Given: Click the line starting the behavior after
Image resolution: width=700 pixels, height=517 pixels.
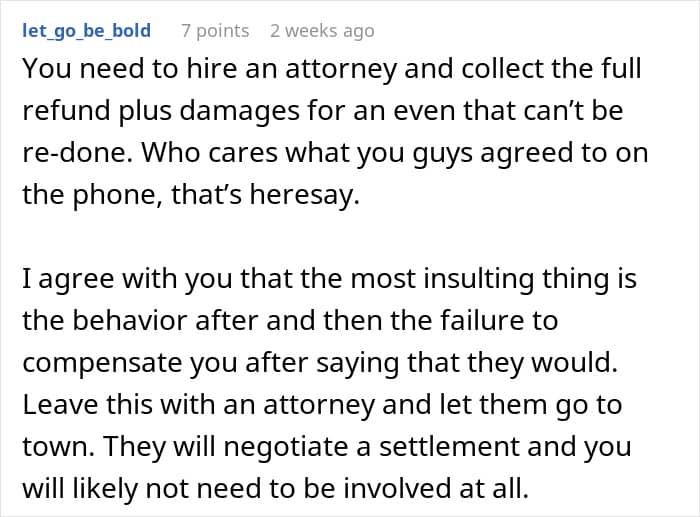Looking at the screenshot, I should 290,321.
